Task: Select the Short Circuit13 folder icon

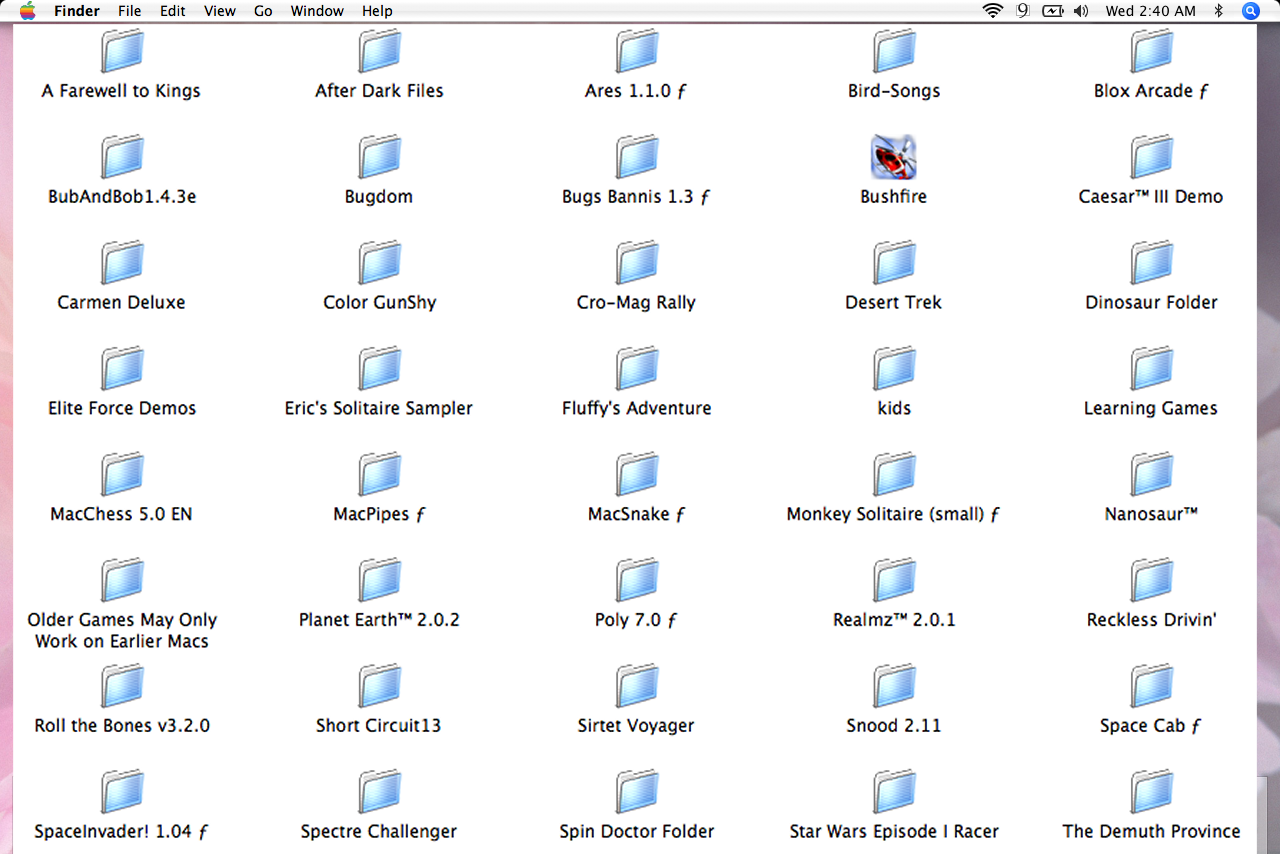Action: pos(380,686)
